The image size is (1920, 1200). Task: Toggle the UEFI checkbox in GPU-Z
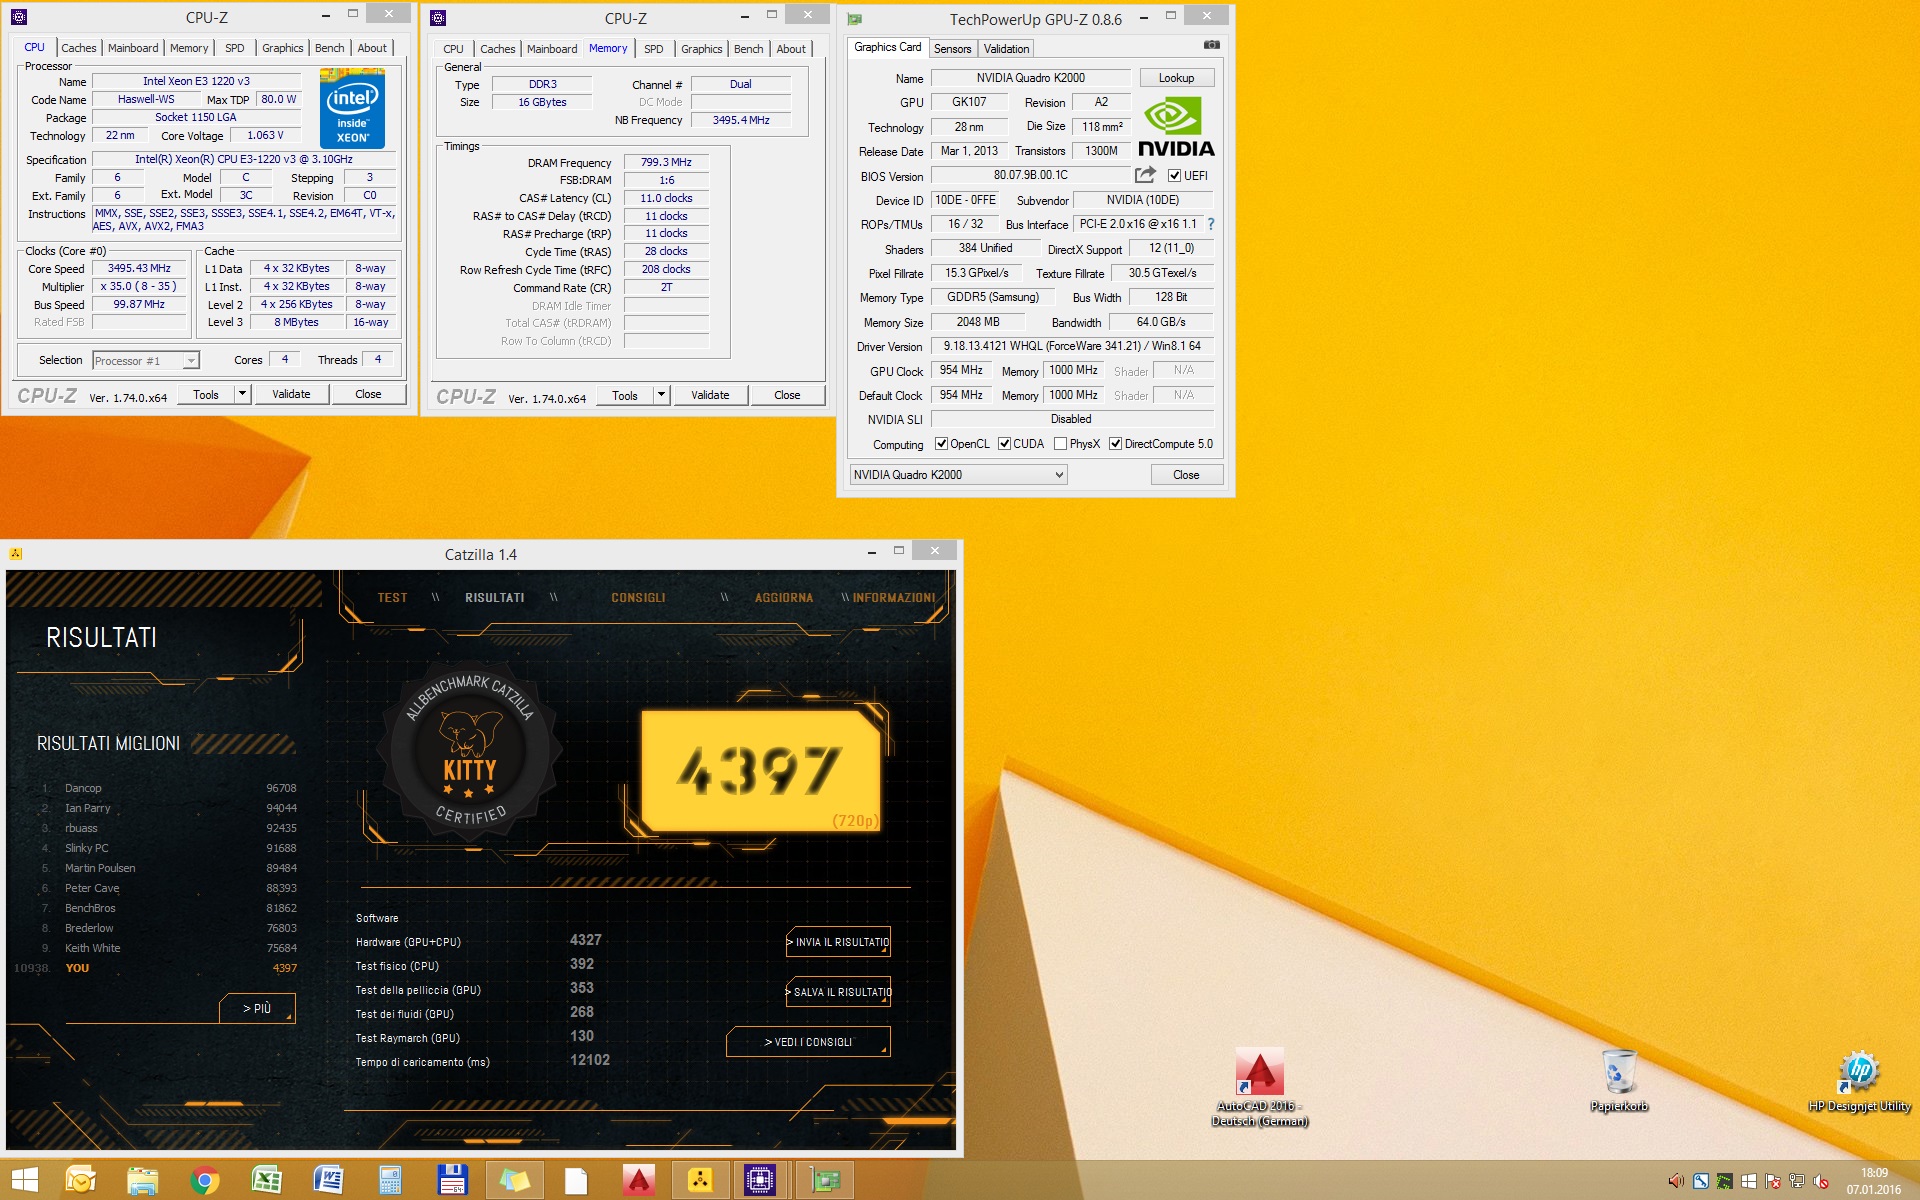[x=1175, y=175]
